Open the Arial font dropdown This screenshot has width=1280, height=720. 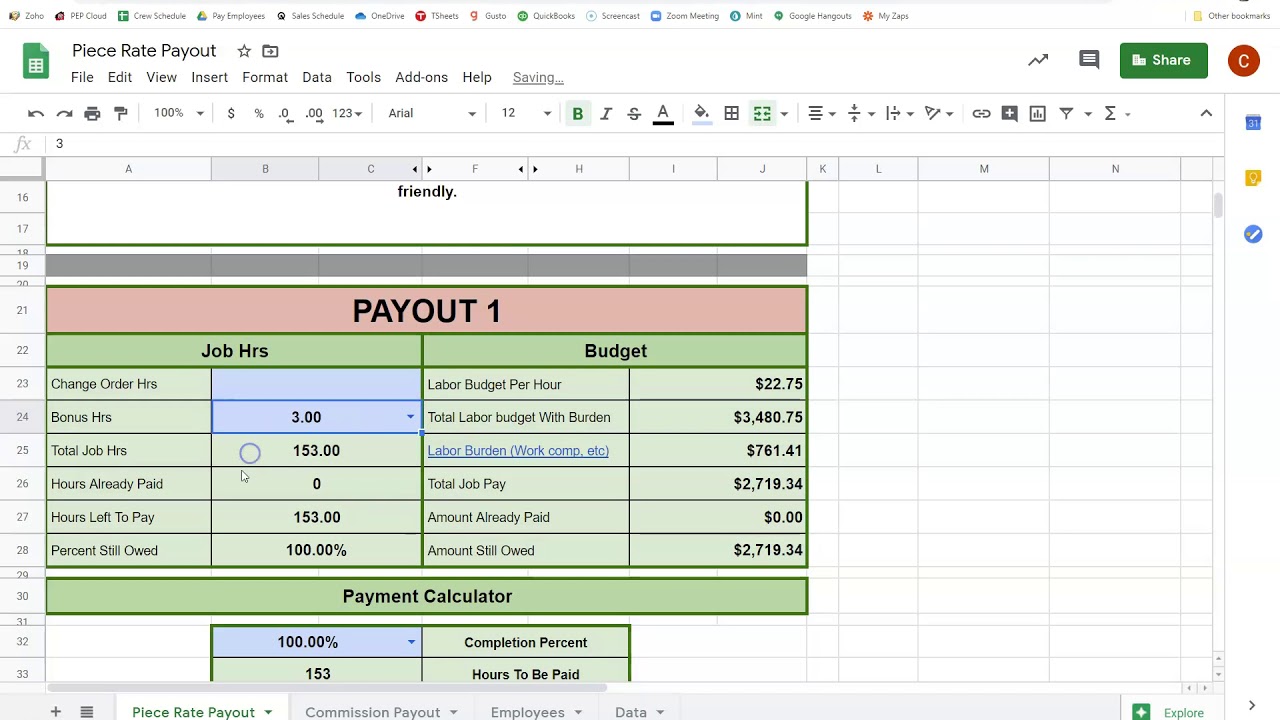point(432,113)
